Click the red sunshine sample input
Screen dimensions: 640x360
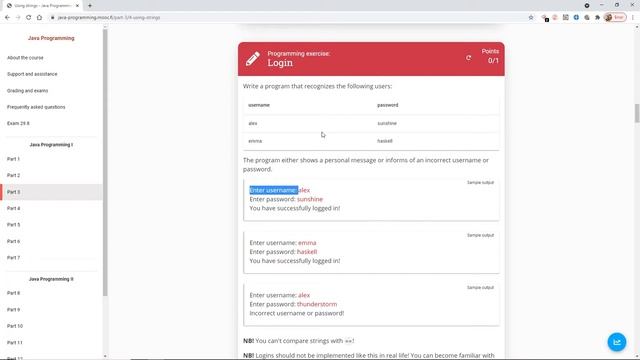[310, 199]
